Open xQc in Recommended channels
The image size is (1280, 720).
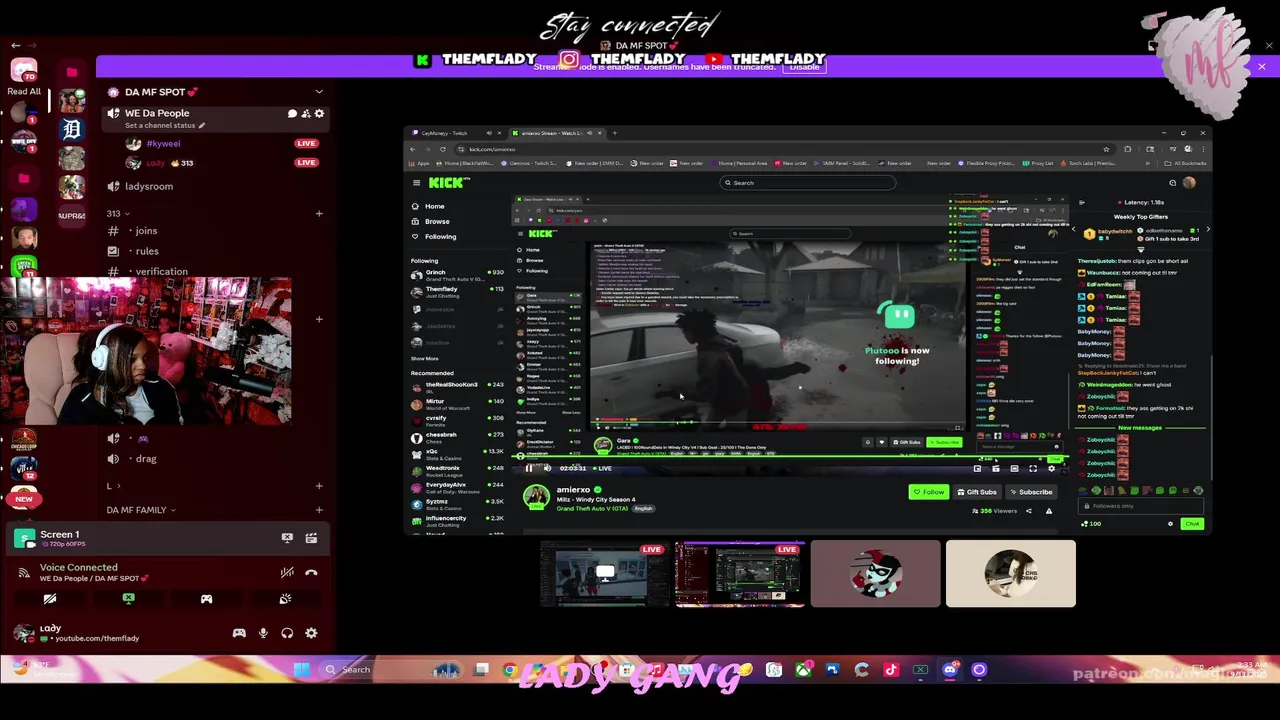457,452
